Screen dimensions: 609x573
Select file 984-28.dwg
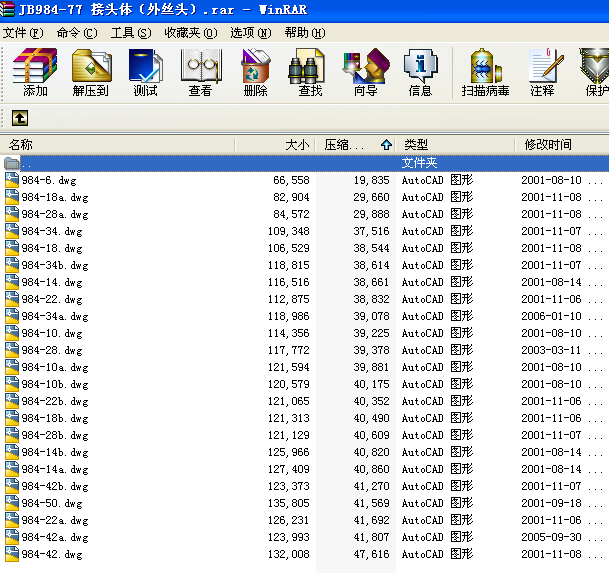pyautogui.click(x=52, y=350)
